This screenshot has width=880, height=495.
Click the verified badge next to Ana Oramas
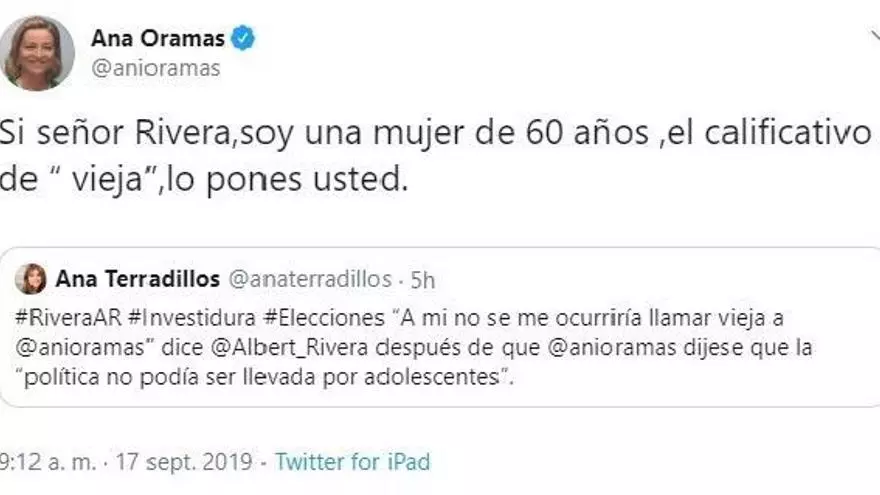(244, 39)
